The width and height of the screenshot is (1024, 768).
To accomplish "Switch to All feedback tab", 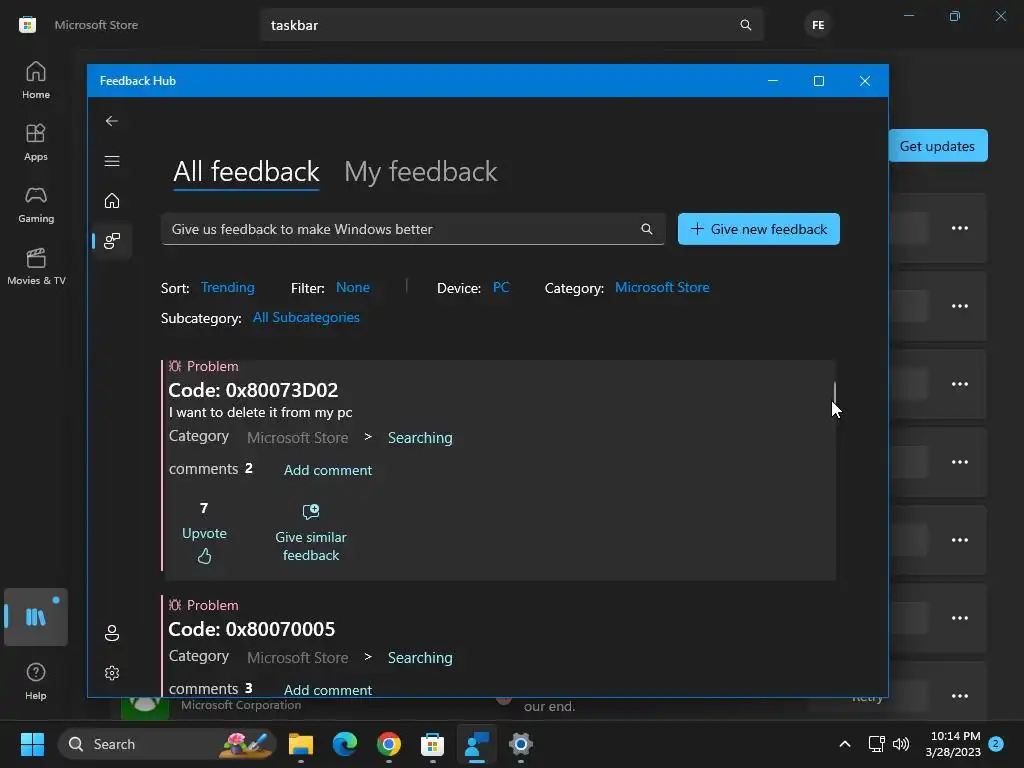I will tap(246, 172).
